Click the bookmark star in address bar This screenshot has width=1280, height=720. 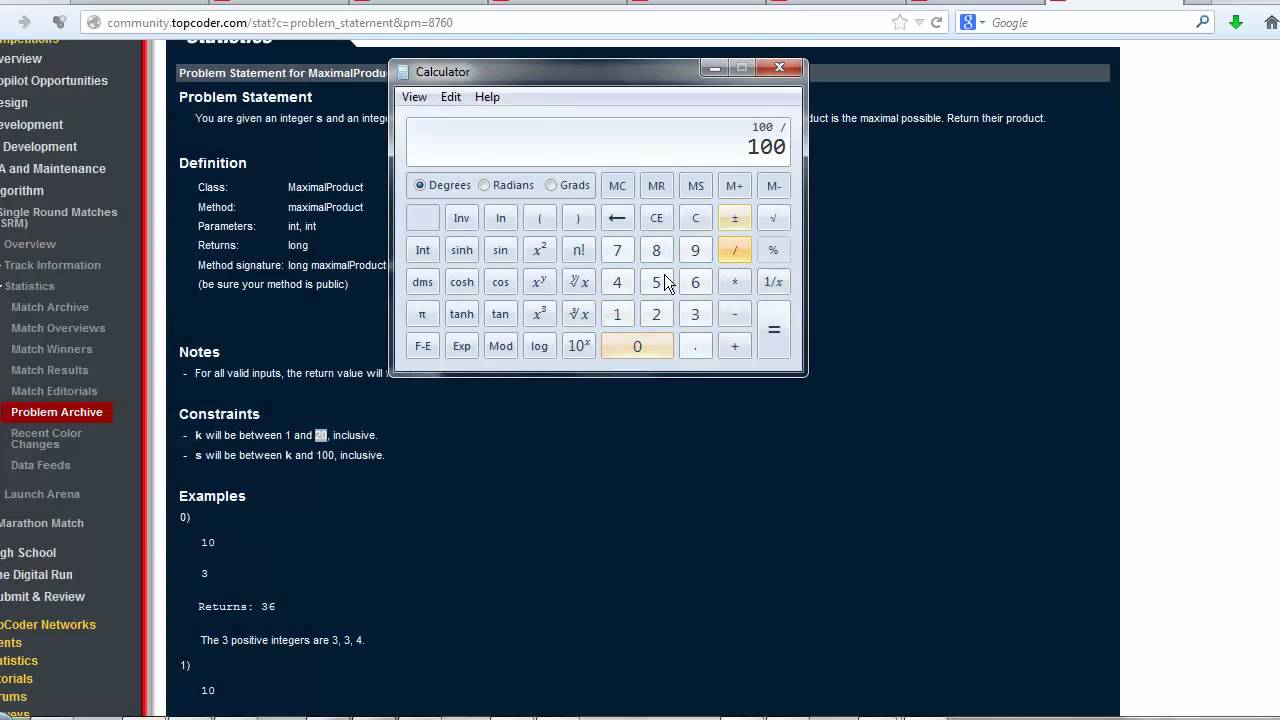pyautogui.click(x=899, y=22)
